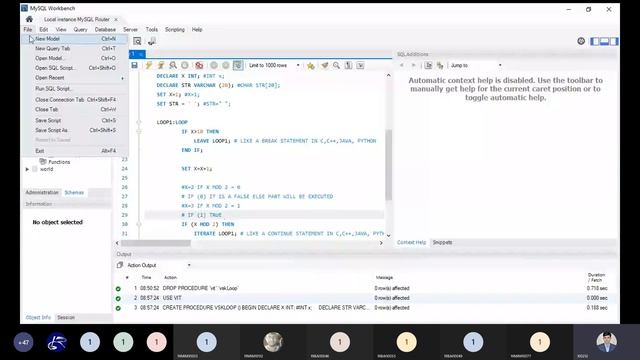Click the editor vertical scrollbar thumb

click(389, 164)
